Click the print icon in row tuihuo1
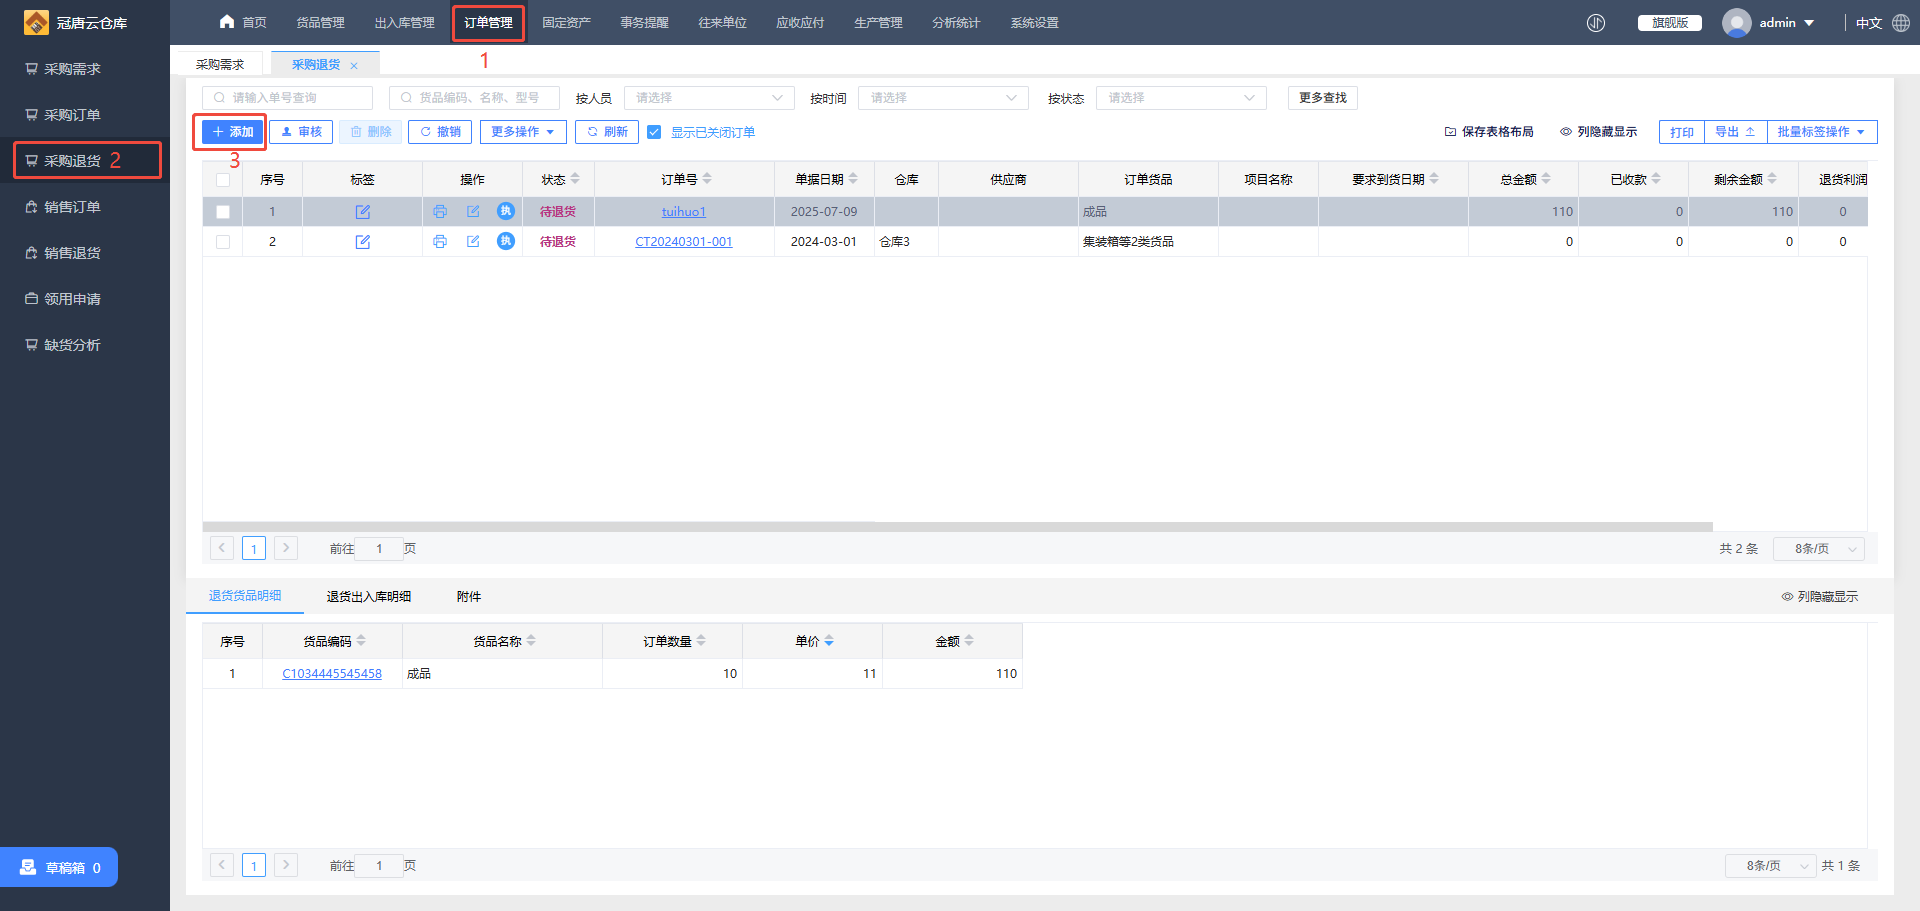Screen dimensions: 1920x911 [x=440, y=212]
